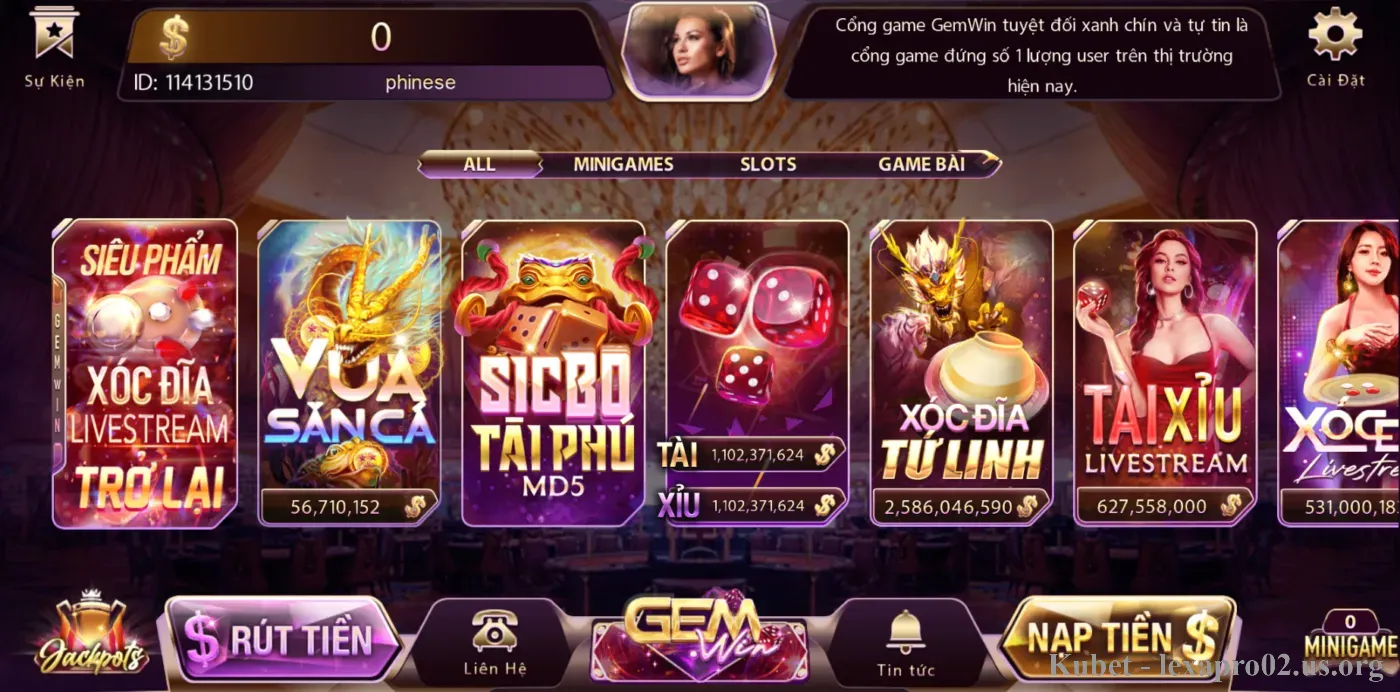Tap the GemWin center logo
The width and height of the screenshot is (1400, 692).
(x=700, y=635)
